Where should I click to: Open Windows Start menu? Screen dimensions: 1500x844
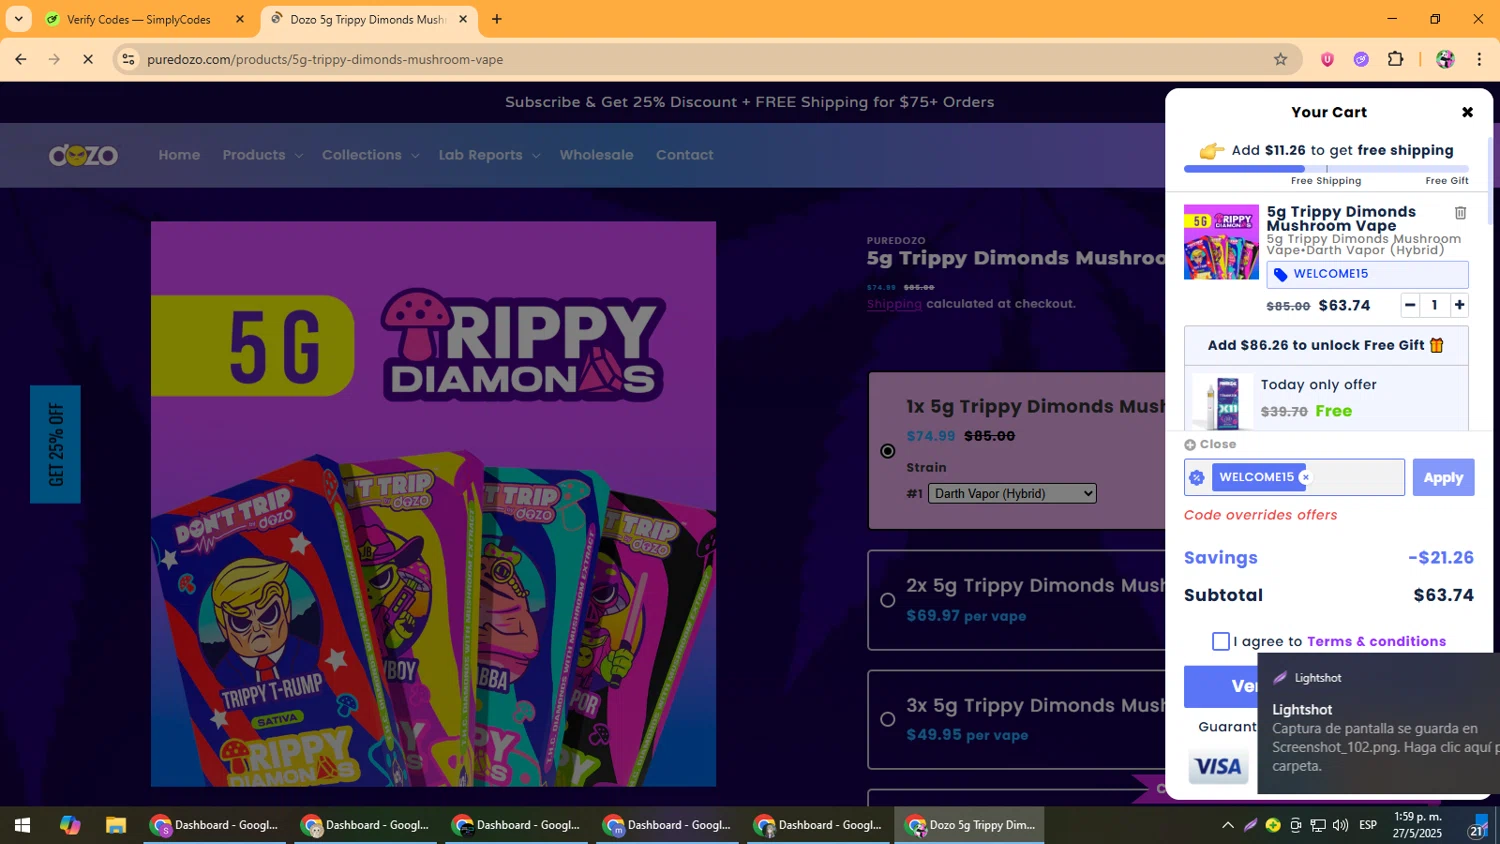[22, 825]
